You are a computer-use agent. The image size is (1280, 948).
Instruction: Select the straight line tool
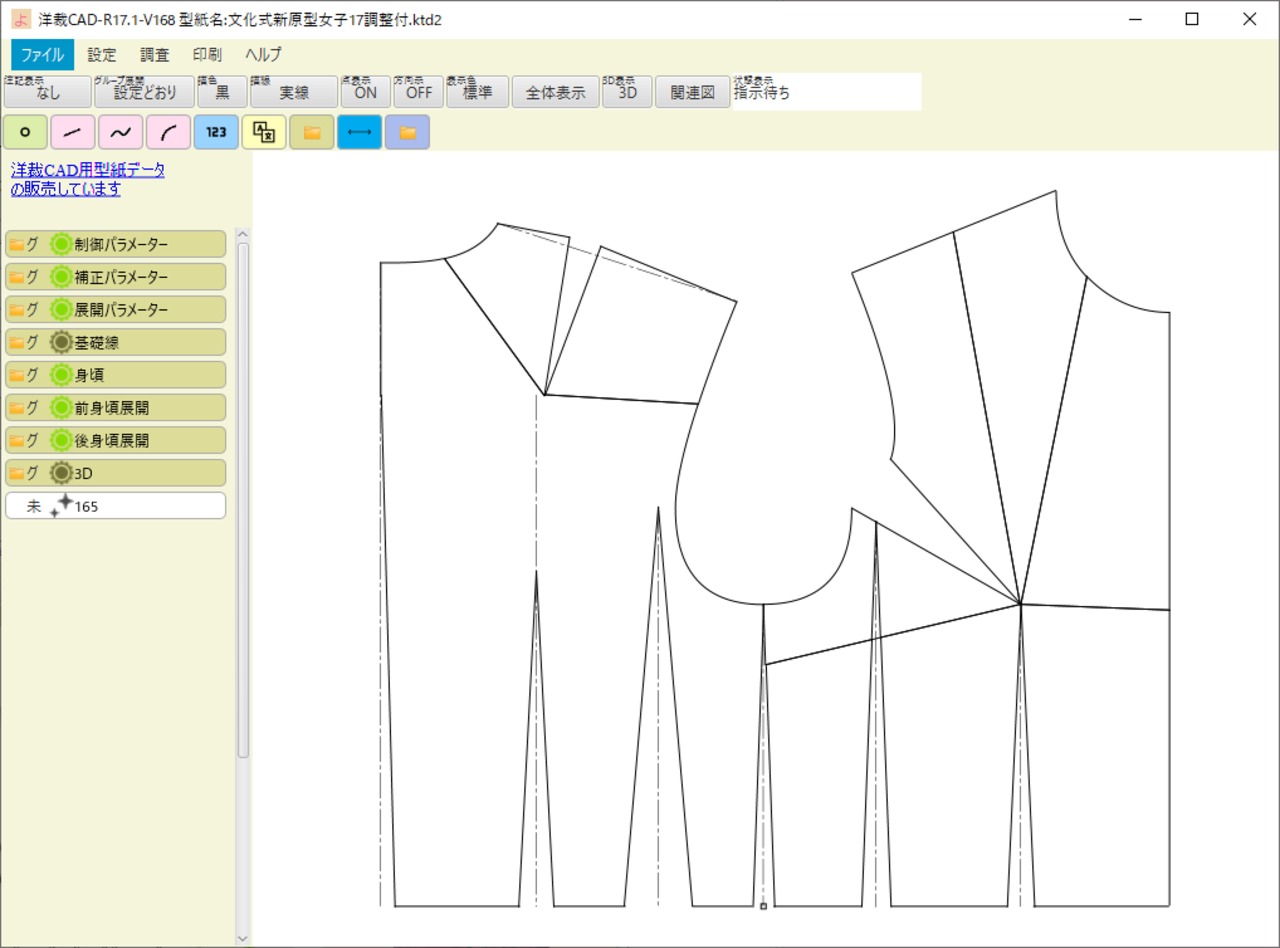point(74,132)
